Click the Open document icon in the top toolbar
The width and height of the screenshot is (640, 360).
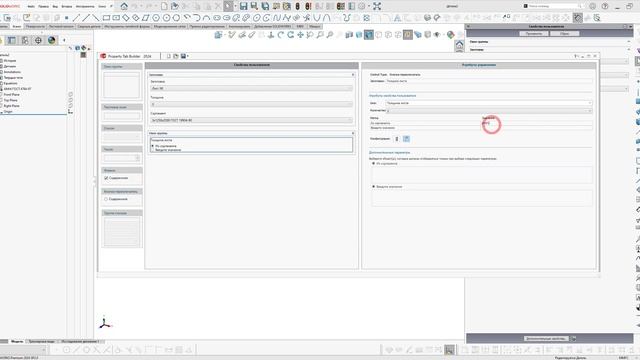coord(175,6)
